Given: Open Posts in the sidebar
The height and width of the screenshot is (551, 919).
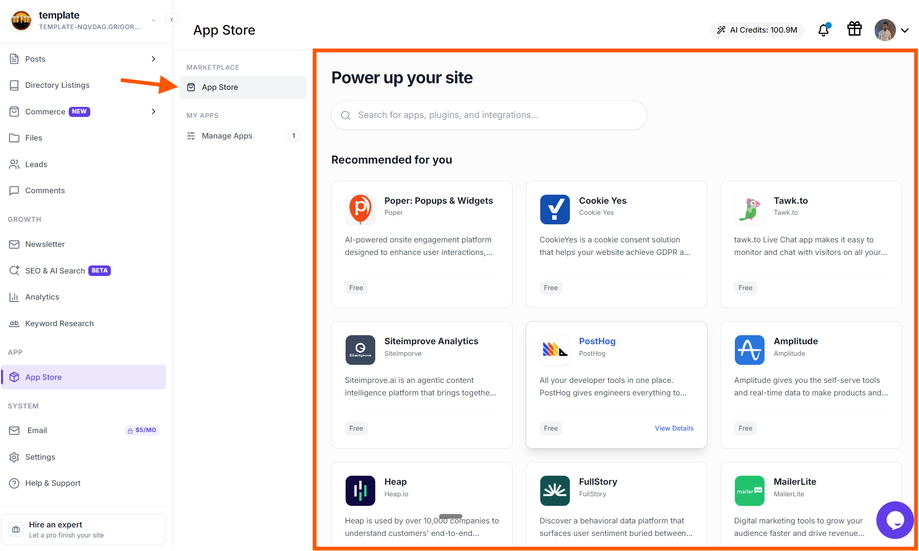Looking at the screenshot, I should [x=35, y=59].
